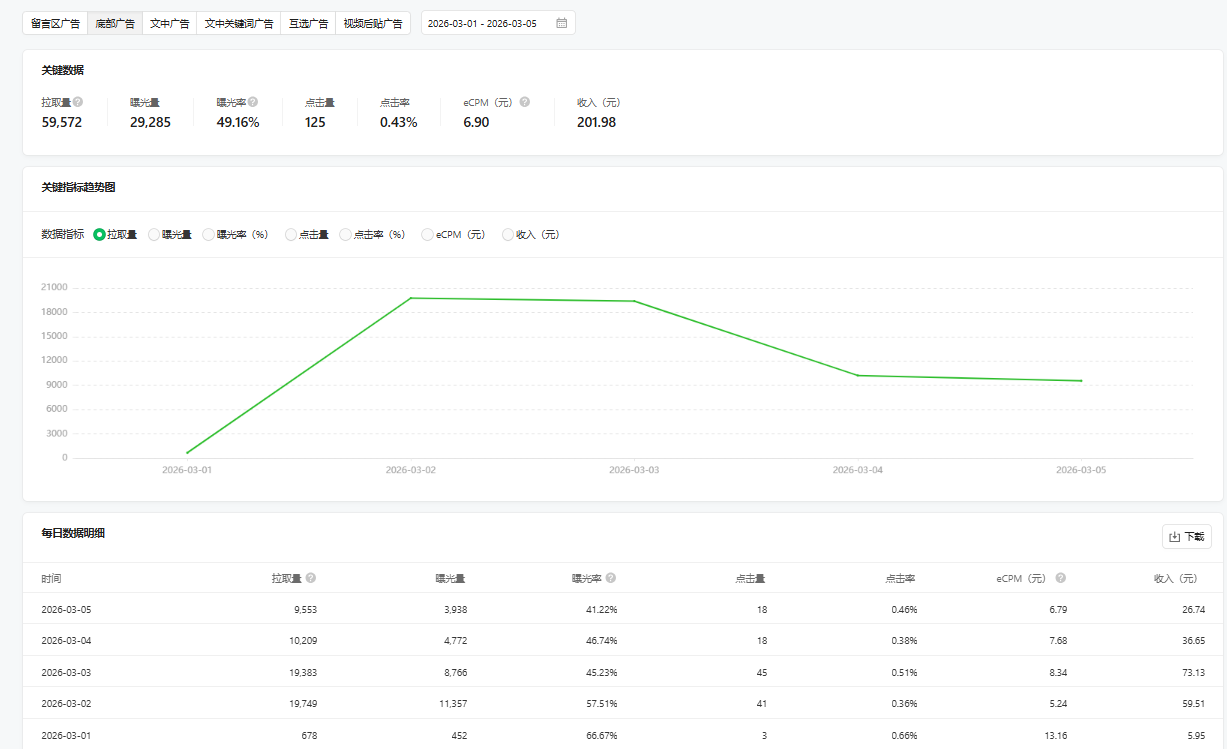Click help icon beside 曝光率 in 关键数据 summary
1227x749 pixels.
[x=253, y=102]
